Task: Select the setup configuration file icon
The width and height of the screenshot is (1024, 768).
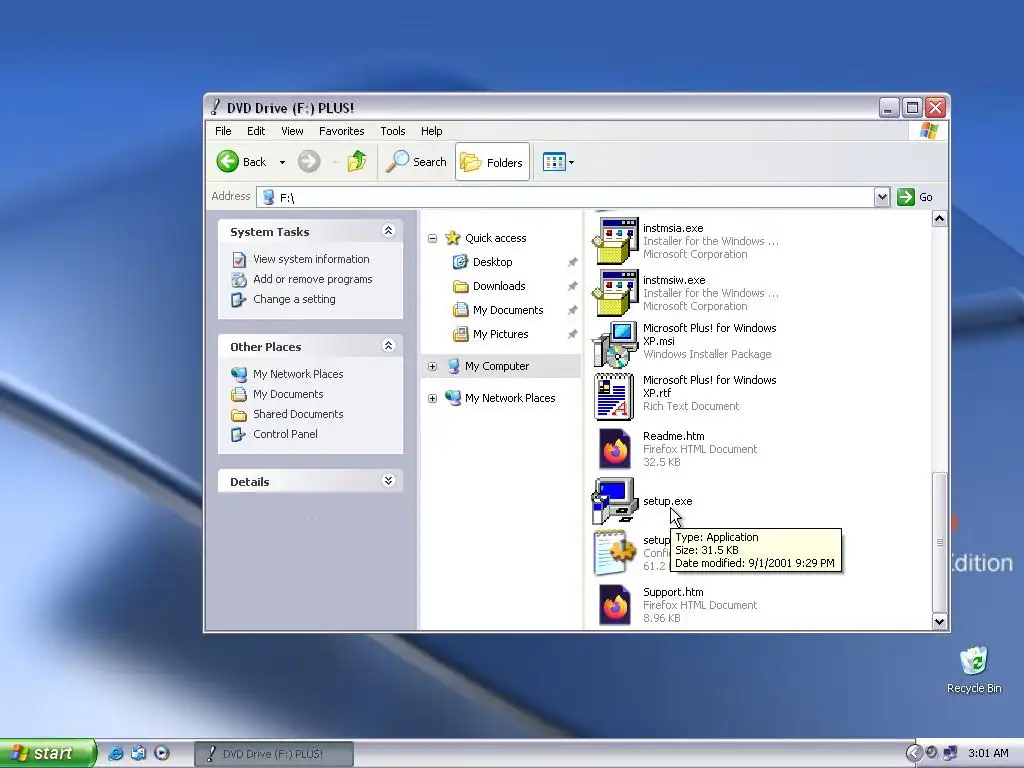Action: pos(615,552)
